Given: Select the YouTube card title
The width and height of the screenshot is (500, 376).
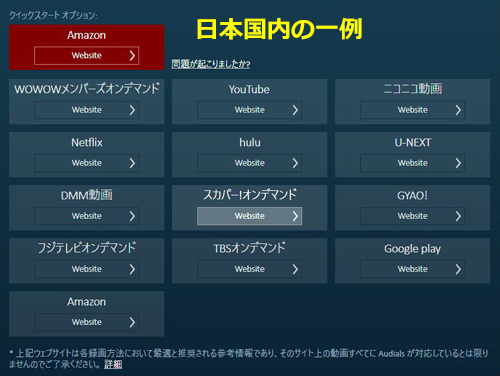Looking at the screenshot, I should 249,89.
